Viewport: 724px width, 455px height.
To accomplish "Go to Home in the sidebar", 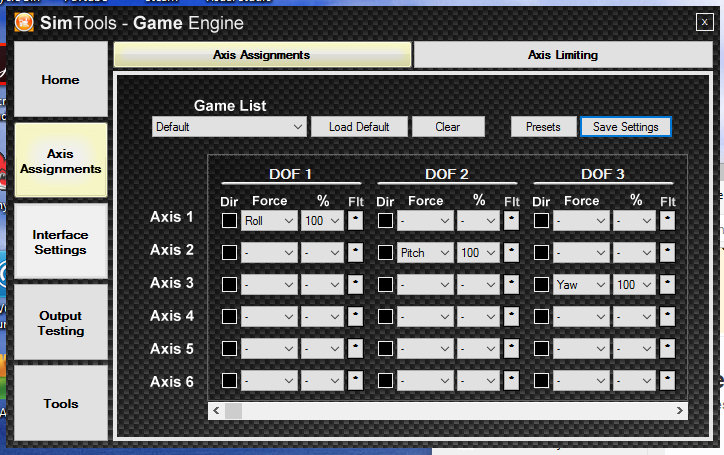I will coord(60,79).
